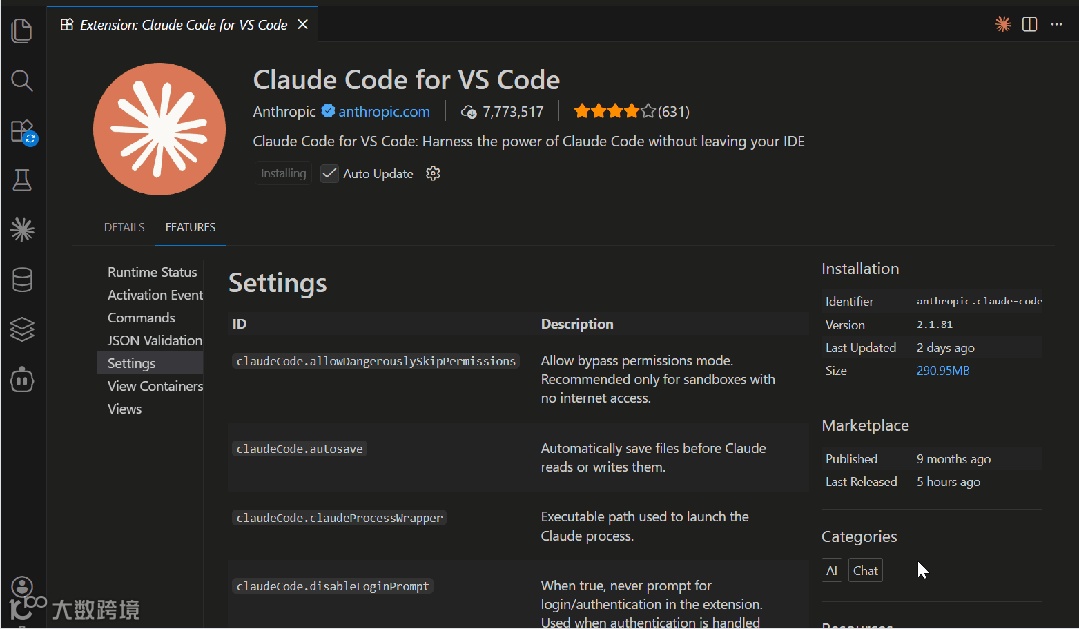Switch to the DETAILS tab
The image size is (1079, 629).
point(124,227)
